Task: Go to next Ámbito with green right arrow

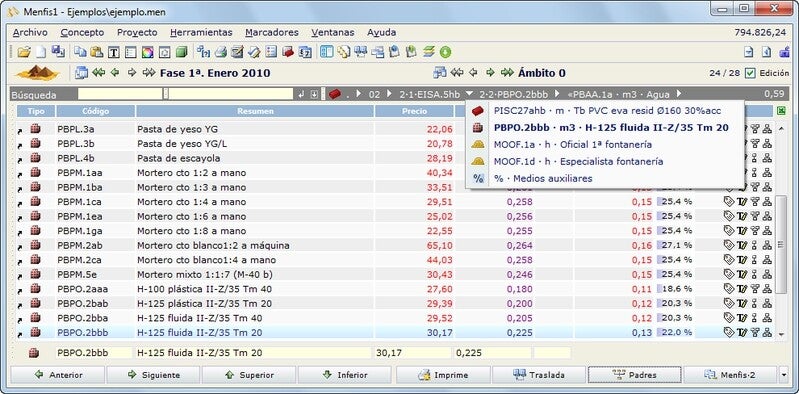Action: (490, 73)
